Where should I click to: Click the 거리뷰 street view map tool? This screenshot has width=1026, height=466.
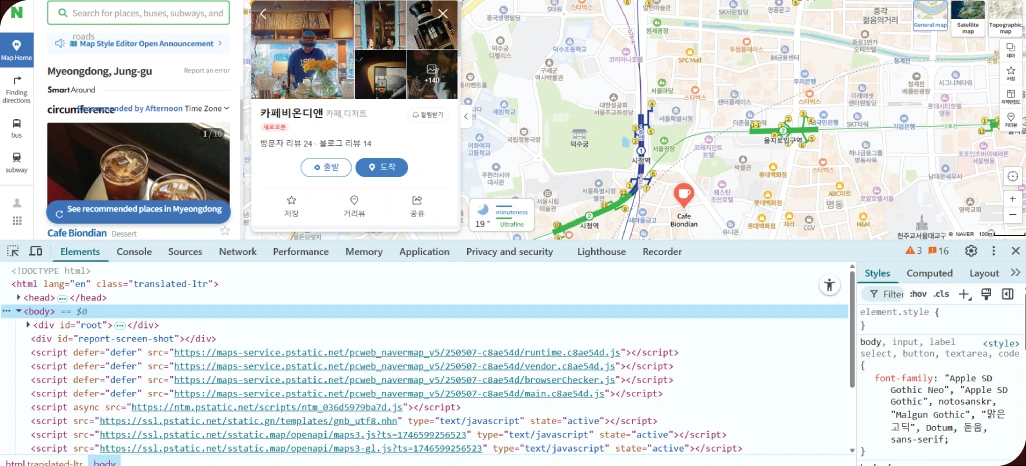[x=1012, y=120]
